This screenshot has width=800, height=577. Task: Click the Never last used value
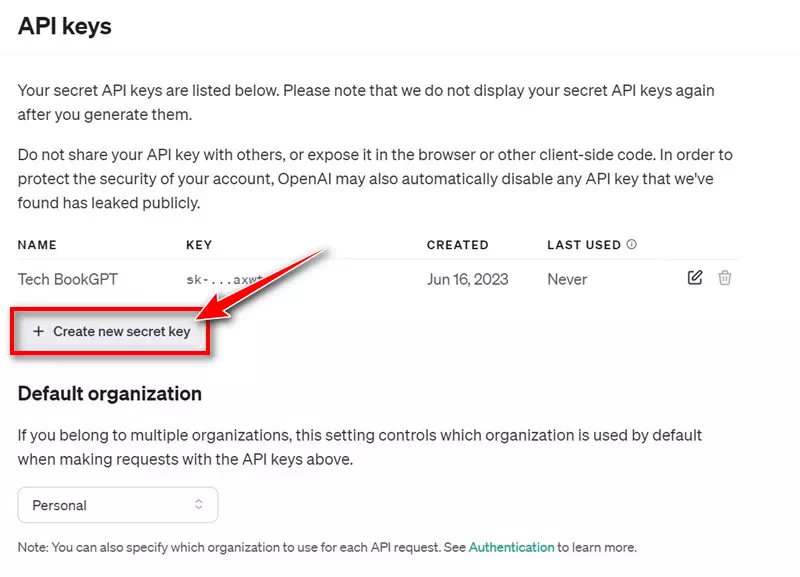[567, 279]
